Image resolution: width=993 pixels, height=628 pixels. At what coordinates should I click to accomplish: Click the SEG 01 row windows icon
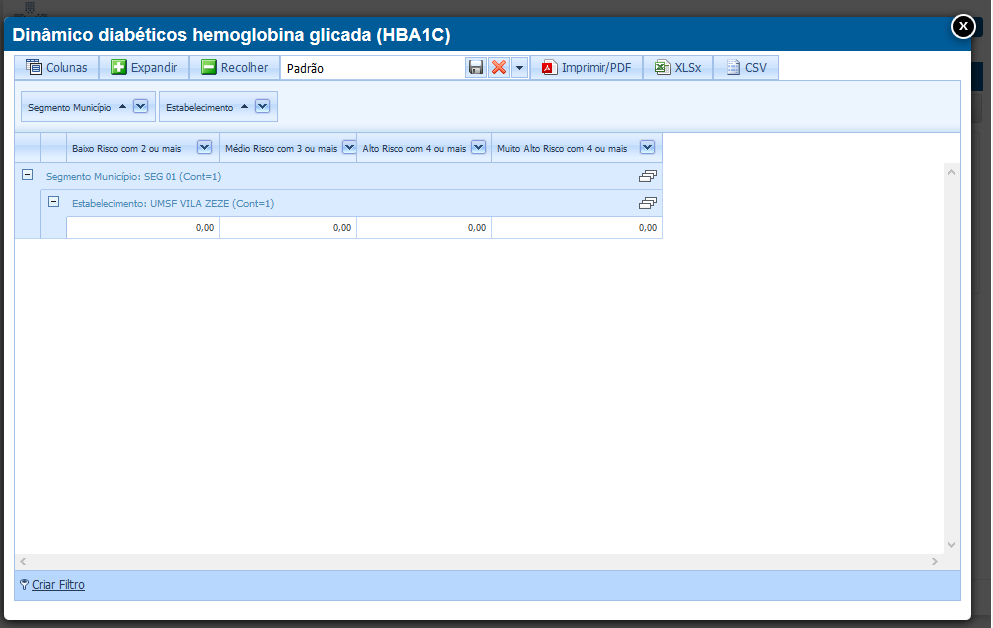648,176
